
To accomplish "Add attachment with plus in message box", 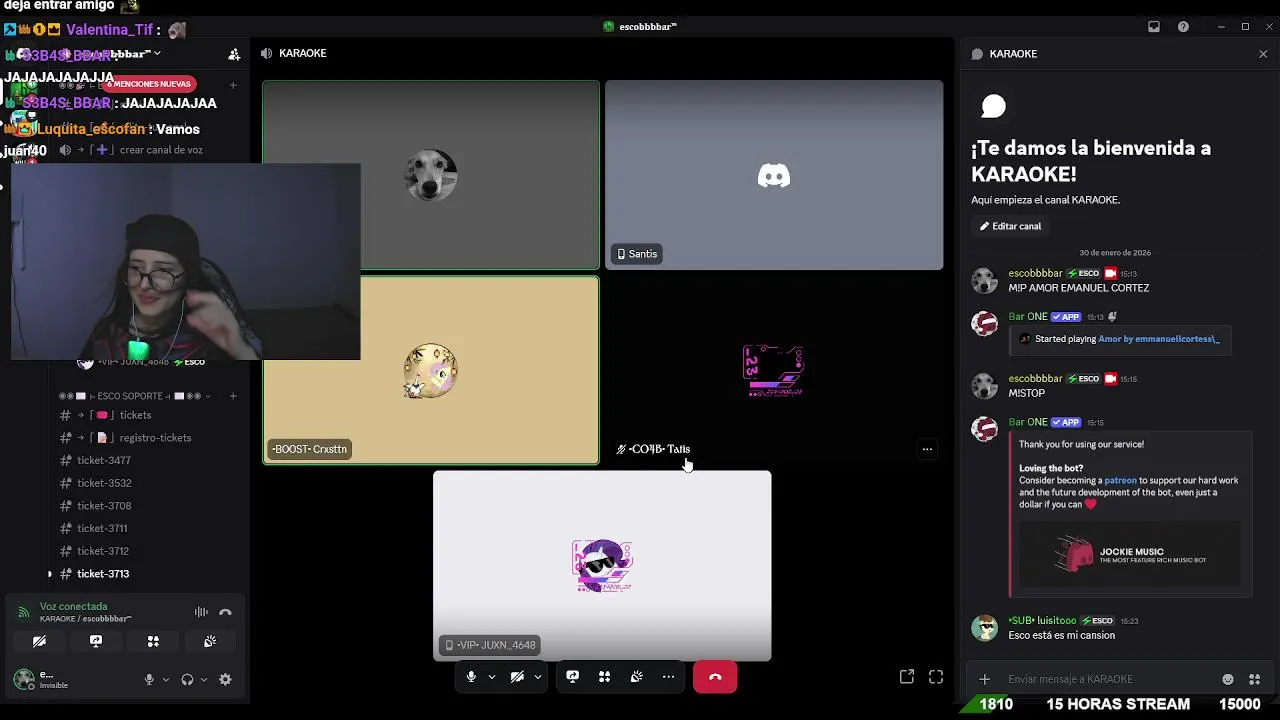I will tap(985, 679).
